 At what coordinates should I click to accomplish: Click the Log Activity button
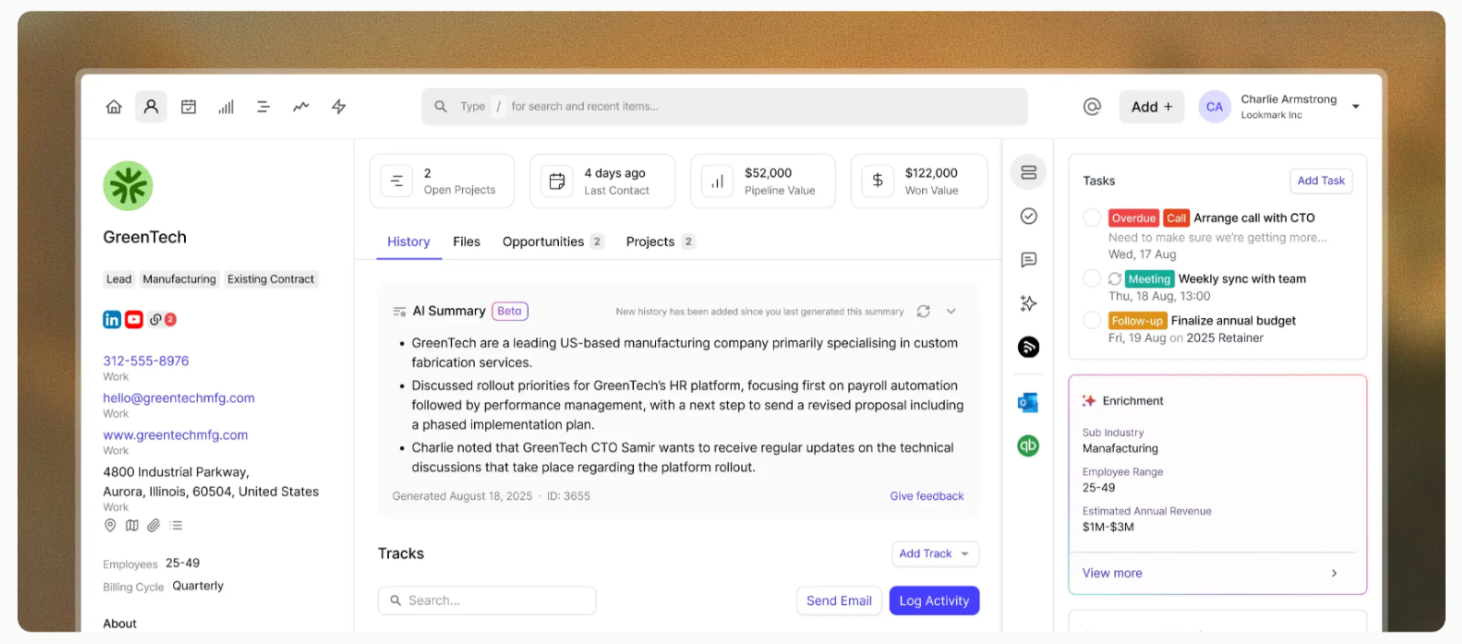pyautogui.click(x=934, y=601)
